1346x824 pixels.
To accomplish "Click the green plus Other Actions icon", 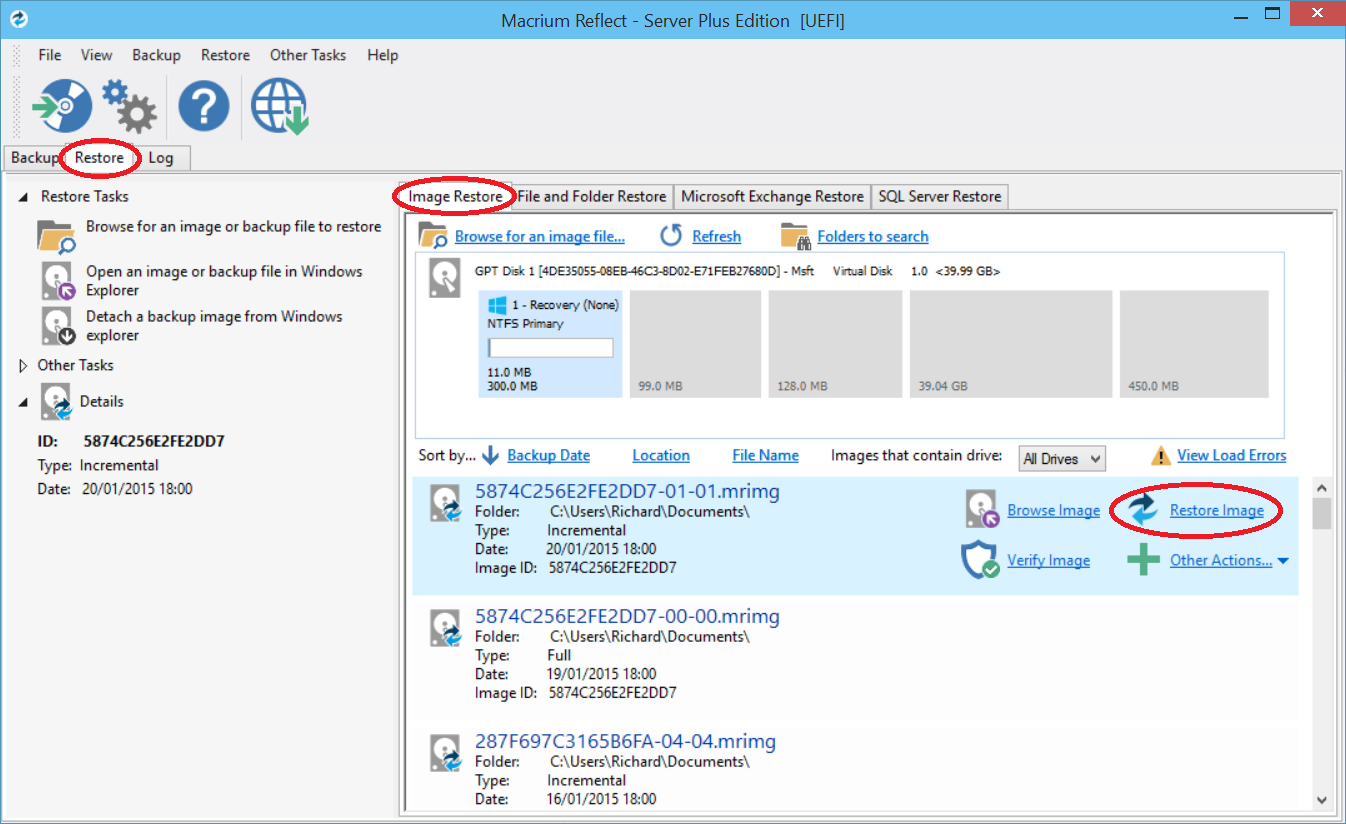I will pos(1143,560).
